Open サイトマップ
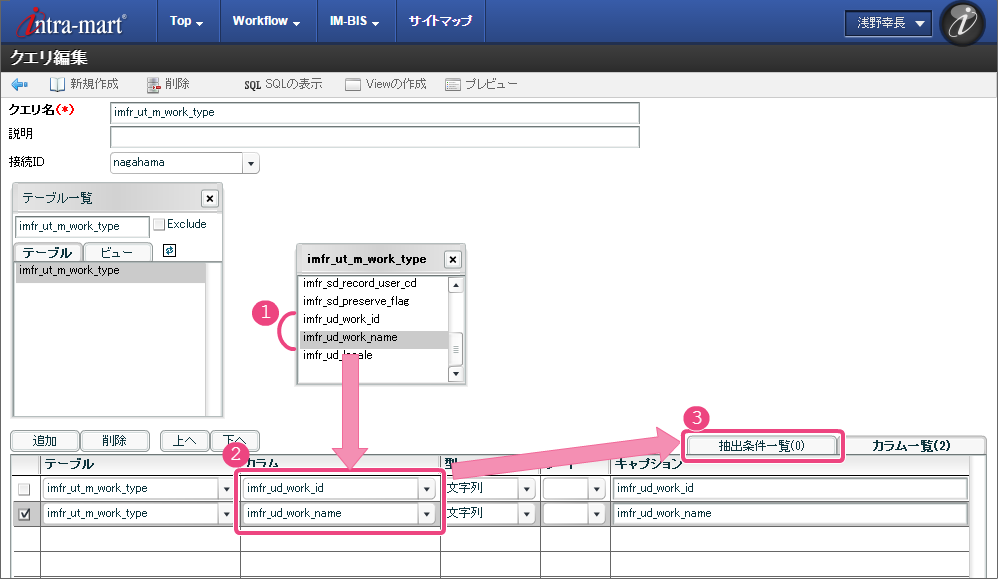 (440, 21)
